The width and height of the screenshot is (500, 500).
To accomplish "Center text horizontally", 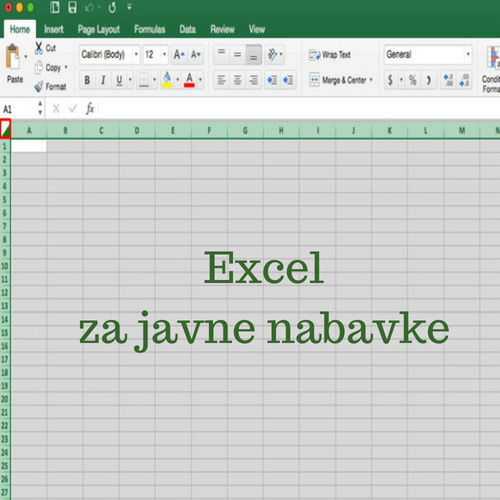I will pyautogui.click(x=237, y=80).
